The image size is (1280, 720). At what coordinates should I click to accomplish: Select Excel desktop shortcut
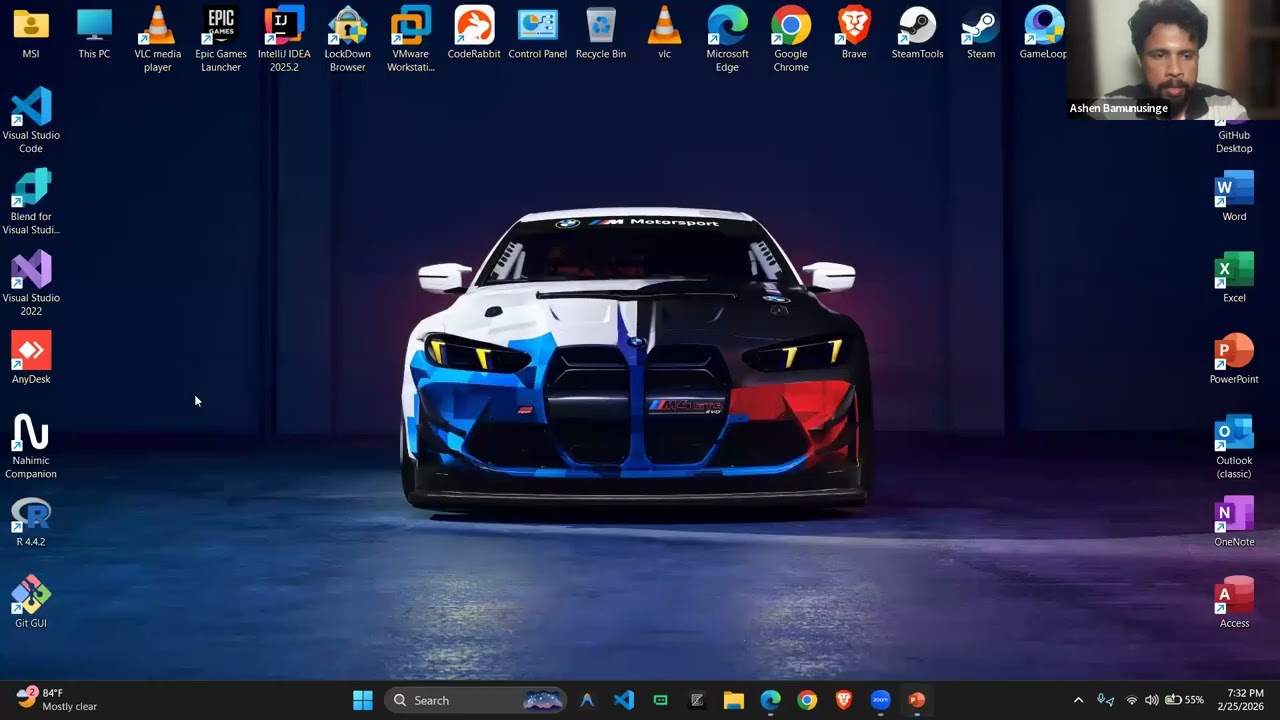(1234, 278)
